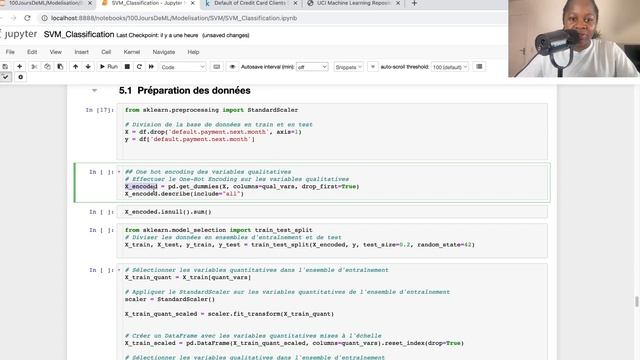Toggle the eye icon in toolbar
The width and height of the screenshot is (640, 360).
[232, 67]
